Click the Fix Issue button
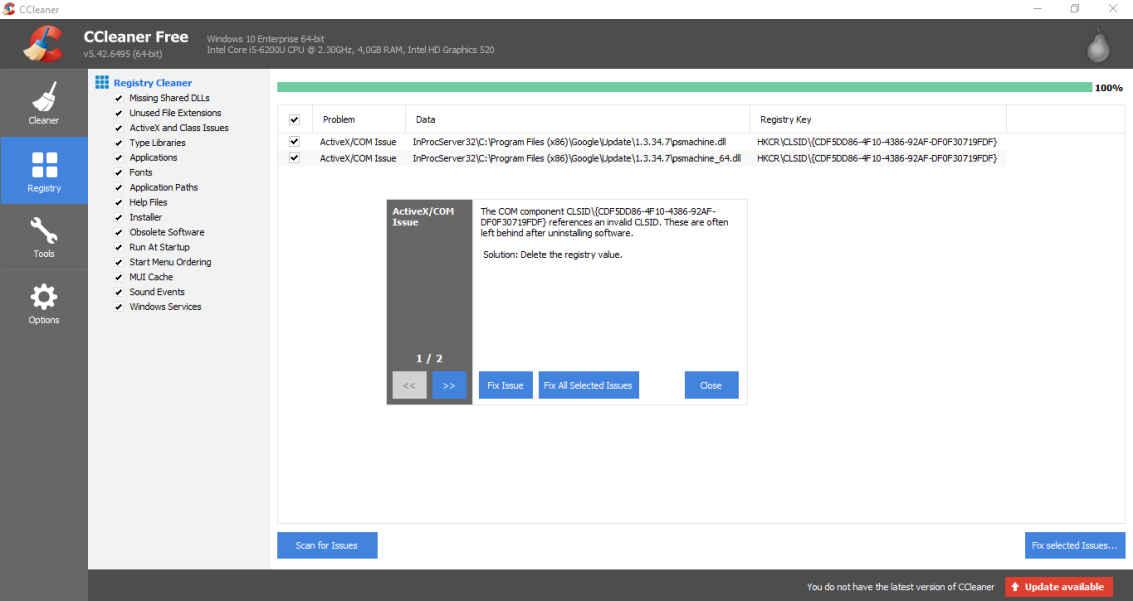The image size is (1133, 601). 505,385
